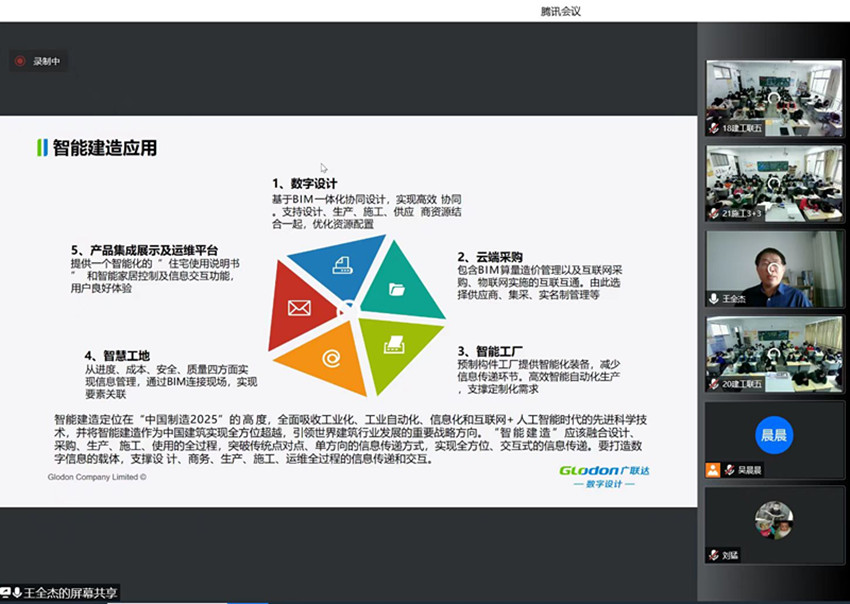The image size is (850, 604).
Task: Click the 智能建造应用 slide heading
Action: (x=104, y=148)
